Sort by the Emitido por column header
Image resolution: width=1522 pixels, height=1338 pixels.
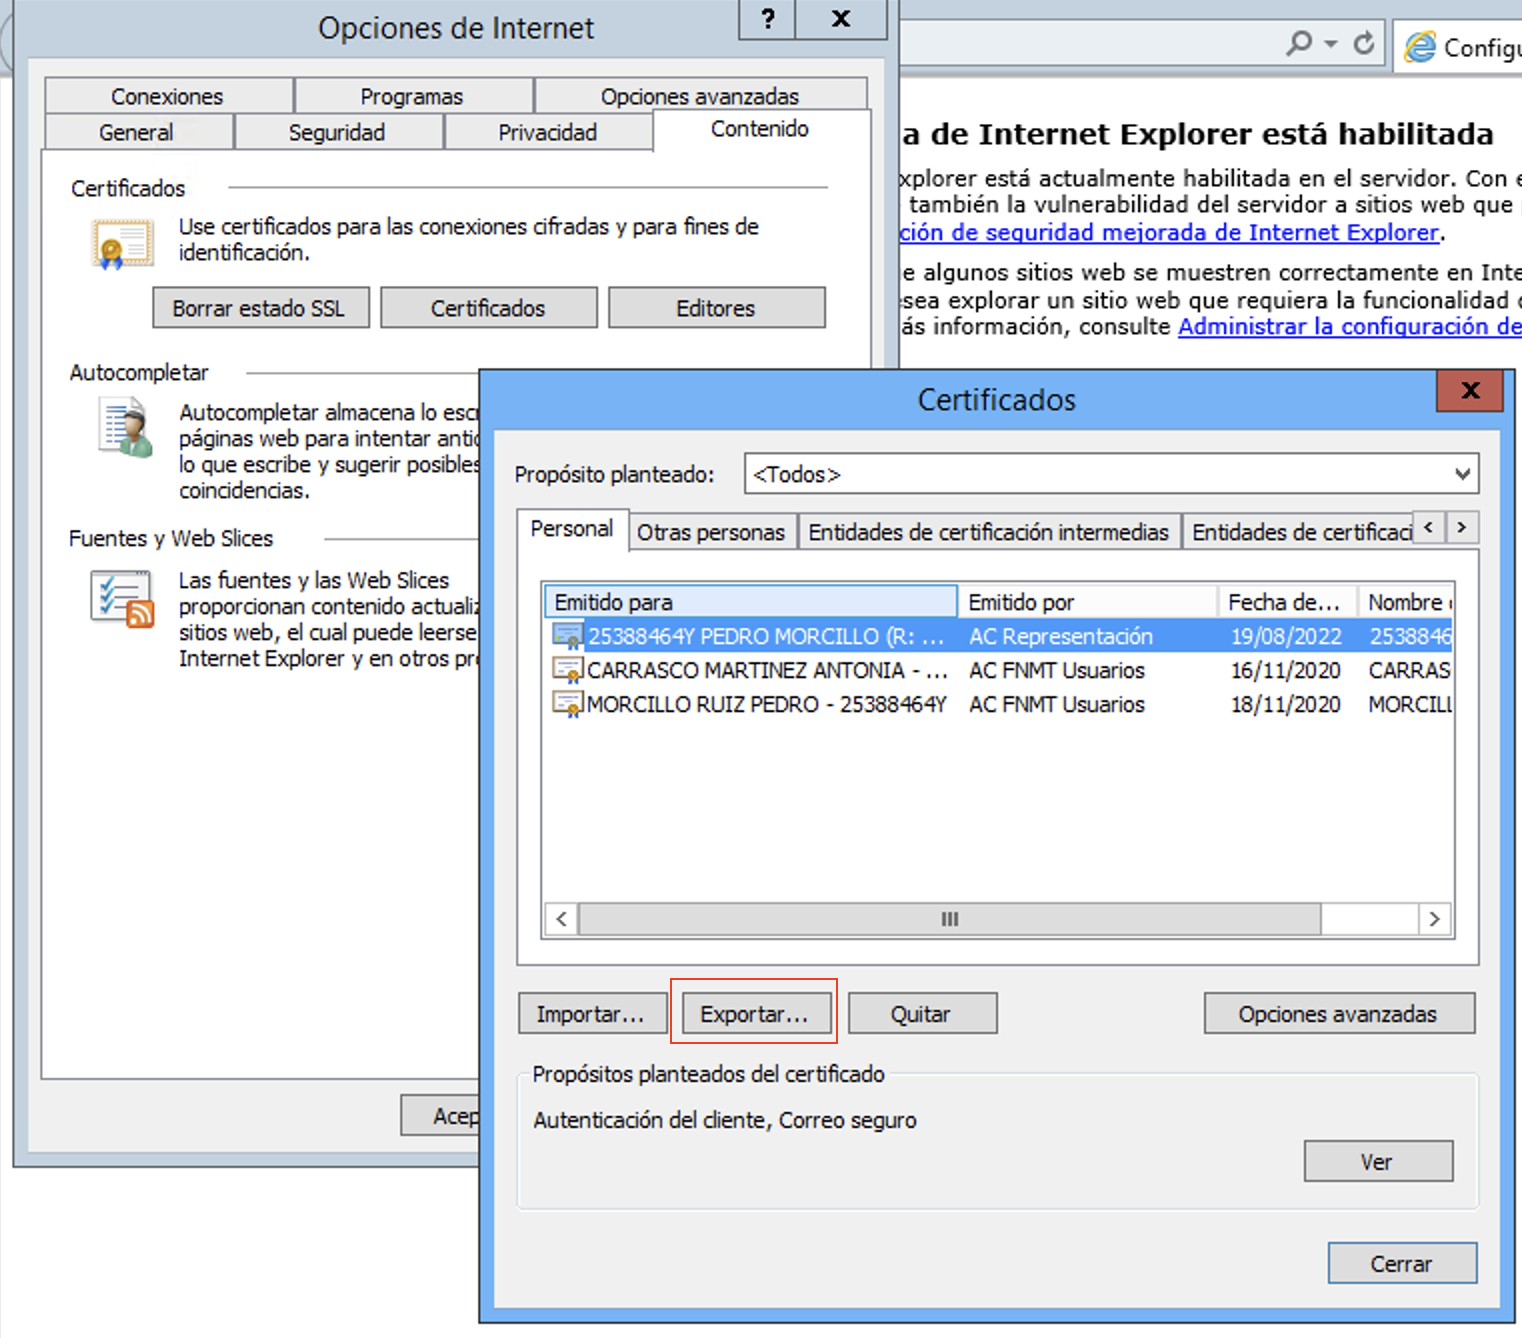pos(1086,602)
